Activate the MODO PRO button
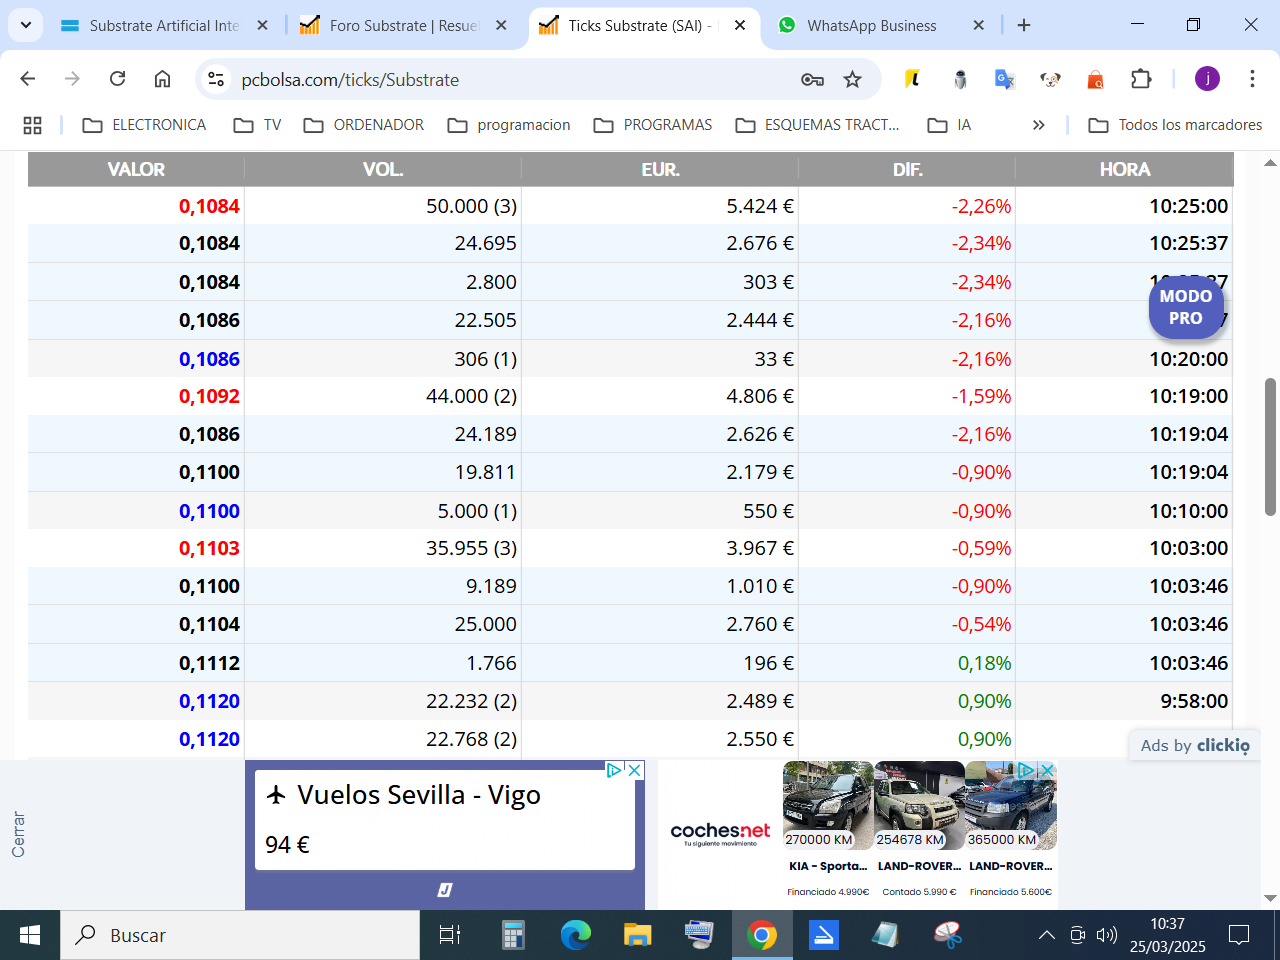 point(1186,307)
